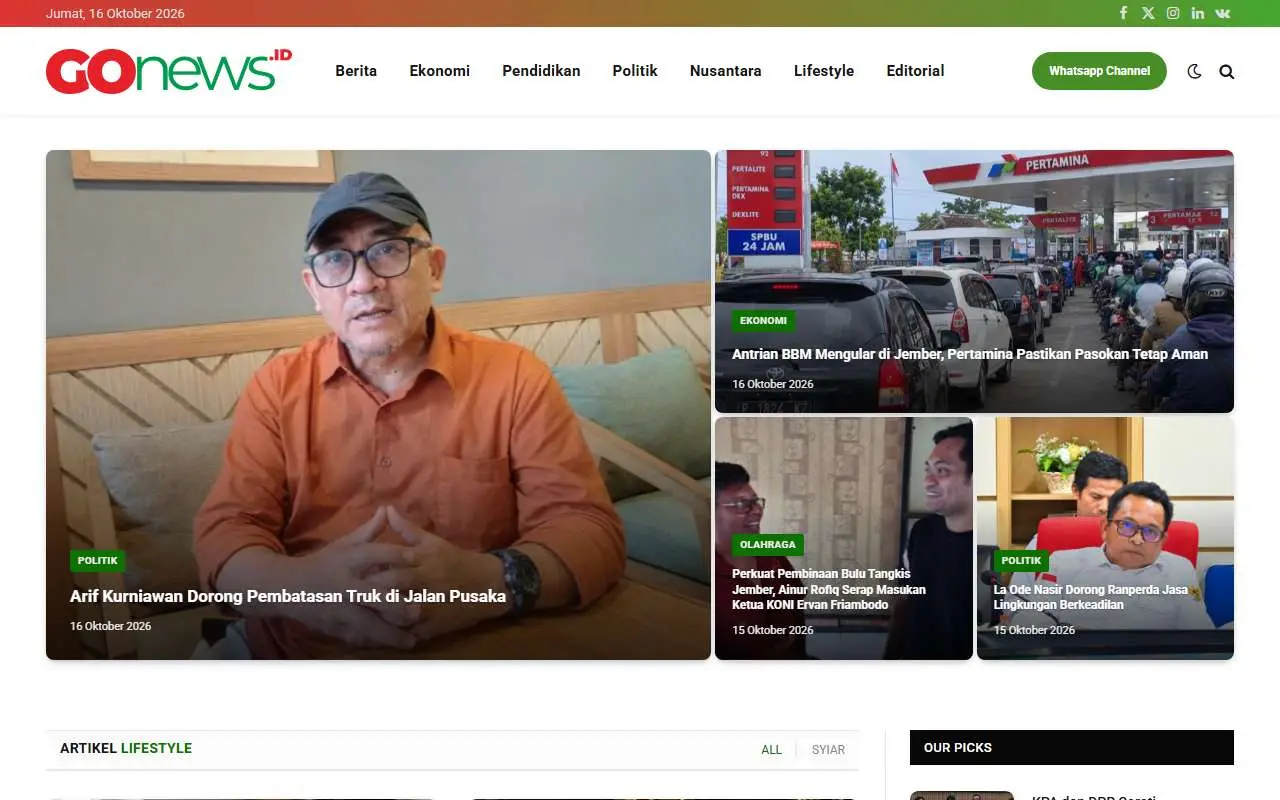
Task: Open the LinkedIn social icon
Action: click(x=1198, y=13)
